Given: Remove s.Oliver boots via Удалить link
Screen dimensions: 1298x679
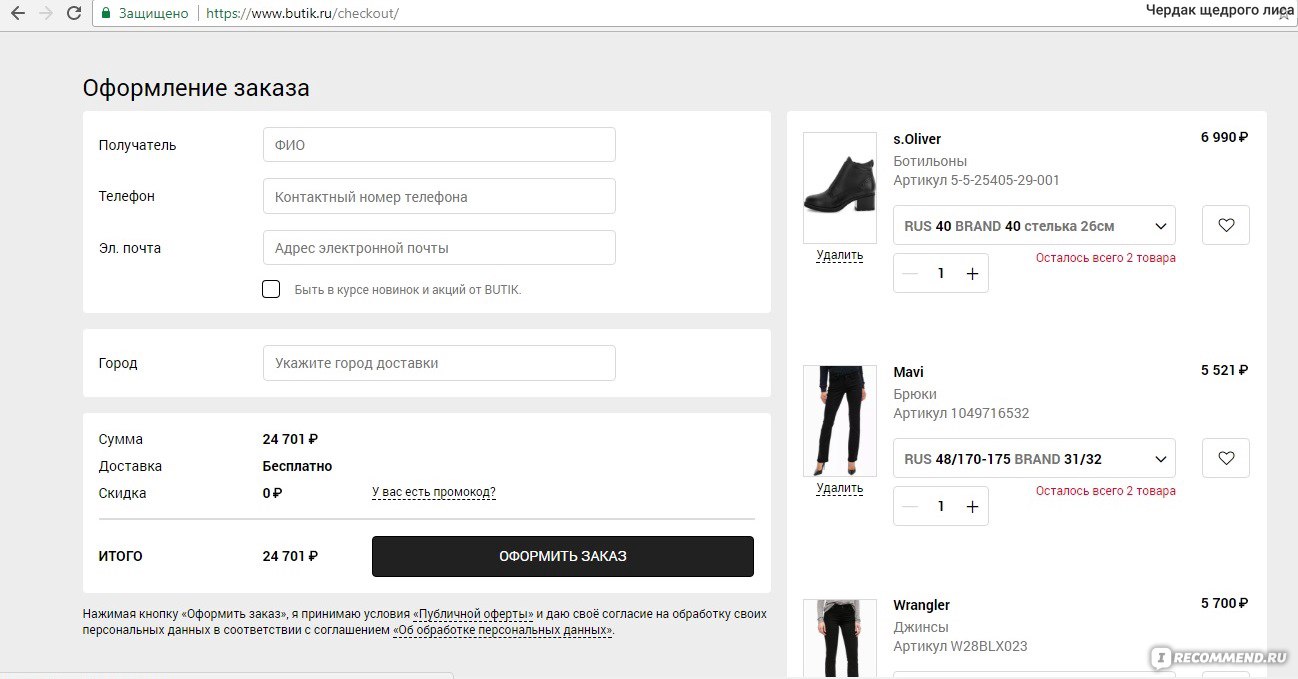Looking at the screenshot, I should (839, 255).
